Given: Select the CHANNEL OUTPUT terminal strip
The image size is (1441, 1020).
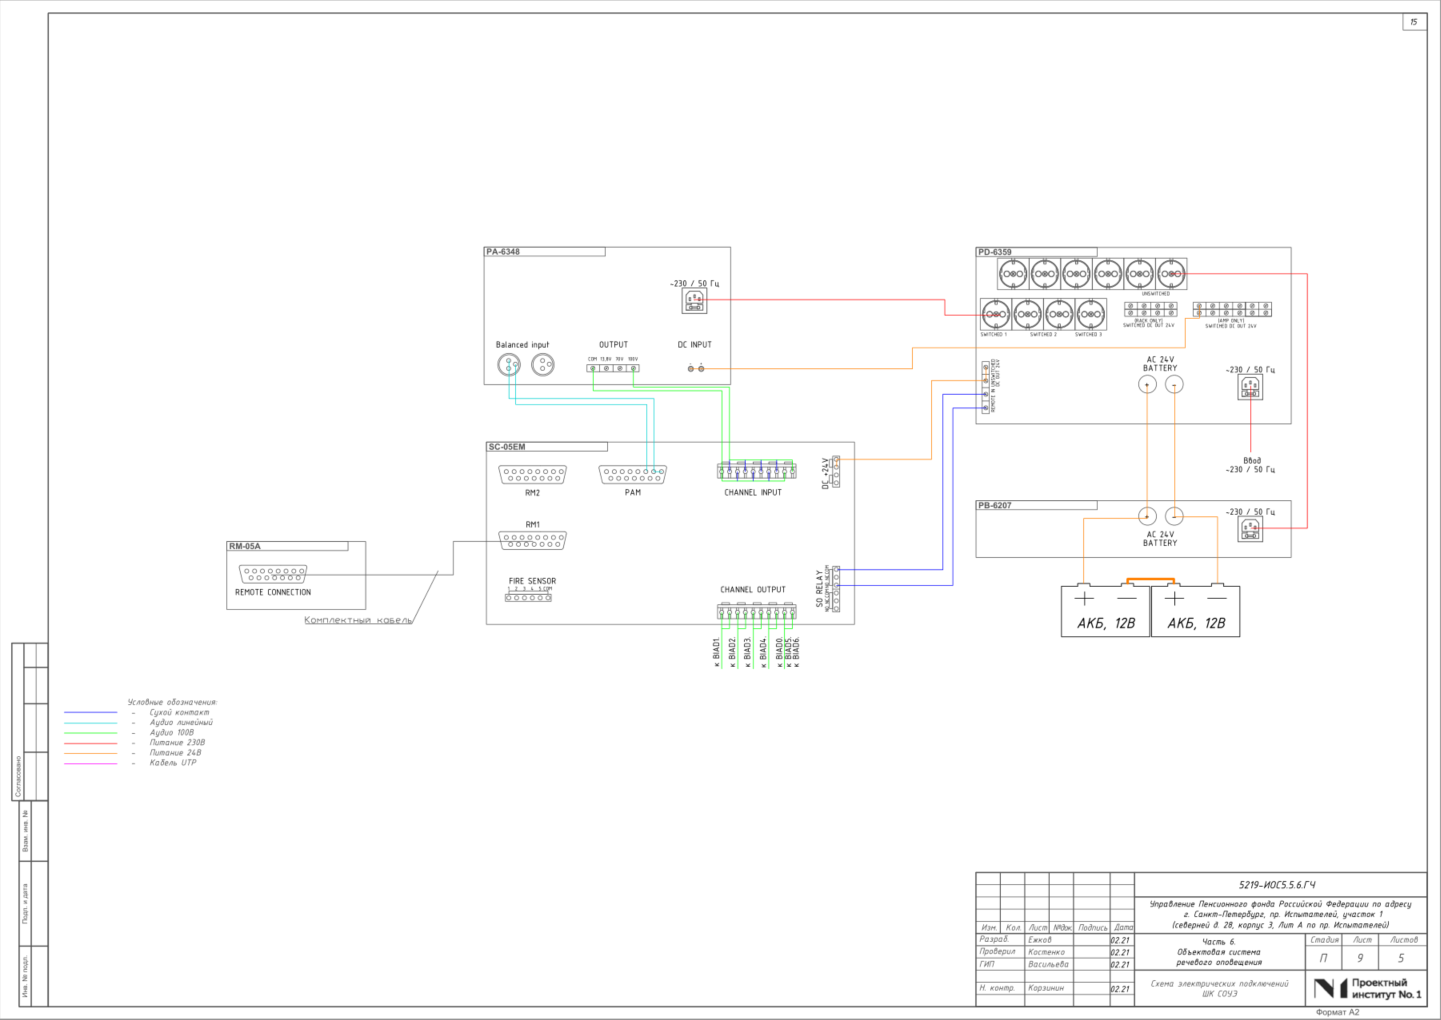Looking at the screenshot, I should [x=757, y=610].
